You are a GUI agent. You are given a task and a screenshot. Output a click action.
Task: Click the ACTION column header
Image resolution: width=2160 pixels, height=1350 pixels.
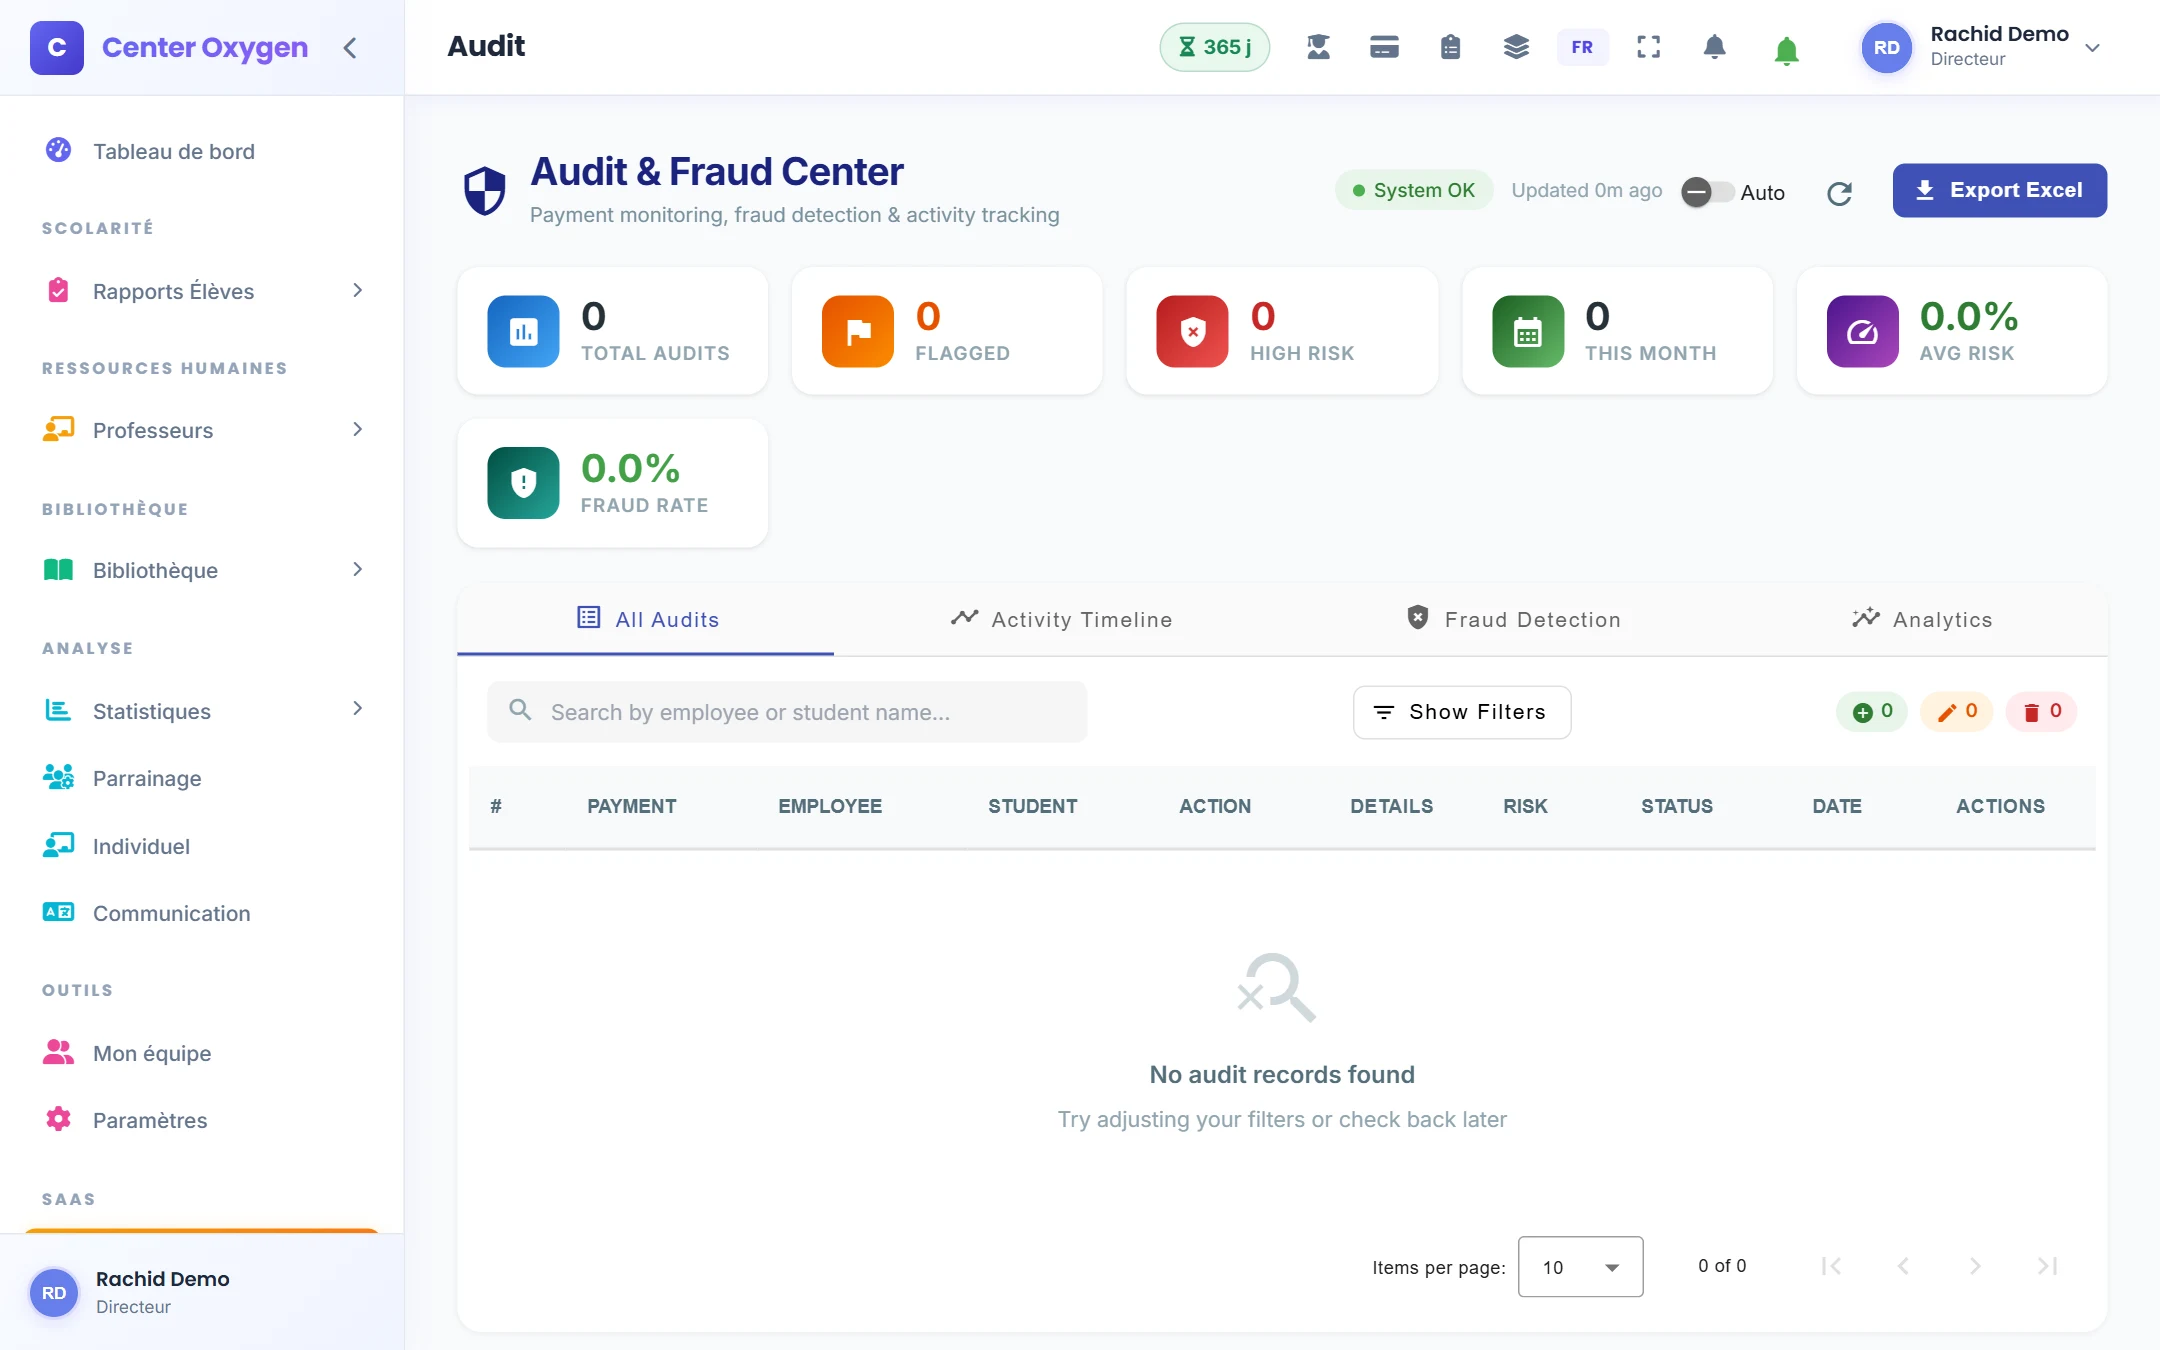click(x=1215, y=806)
